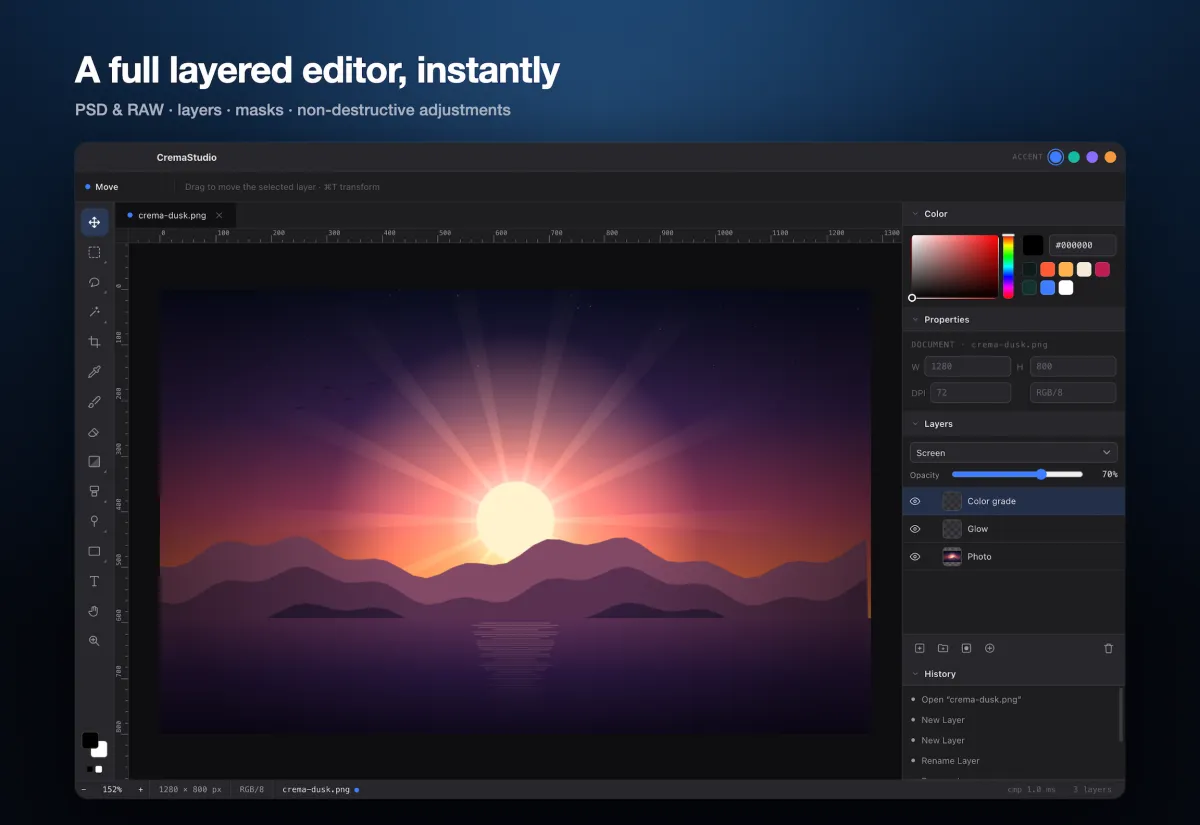The height and width of the screenshot is (825, 1200).
Task: Hide the Color grade layer
Action: pos(915,501)
